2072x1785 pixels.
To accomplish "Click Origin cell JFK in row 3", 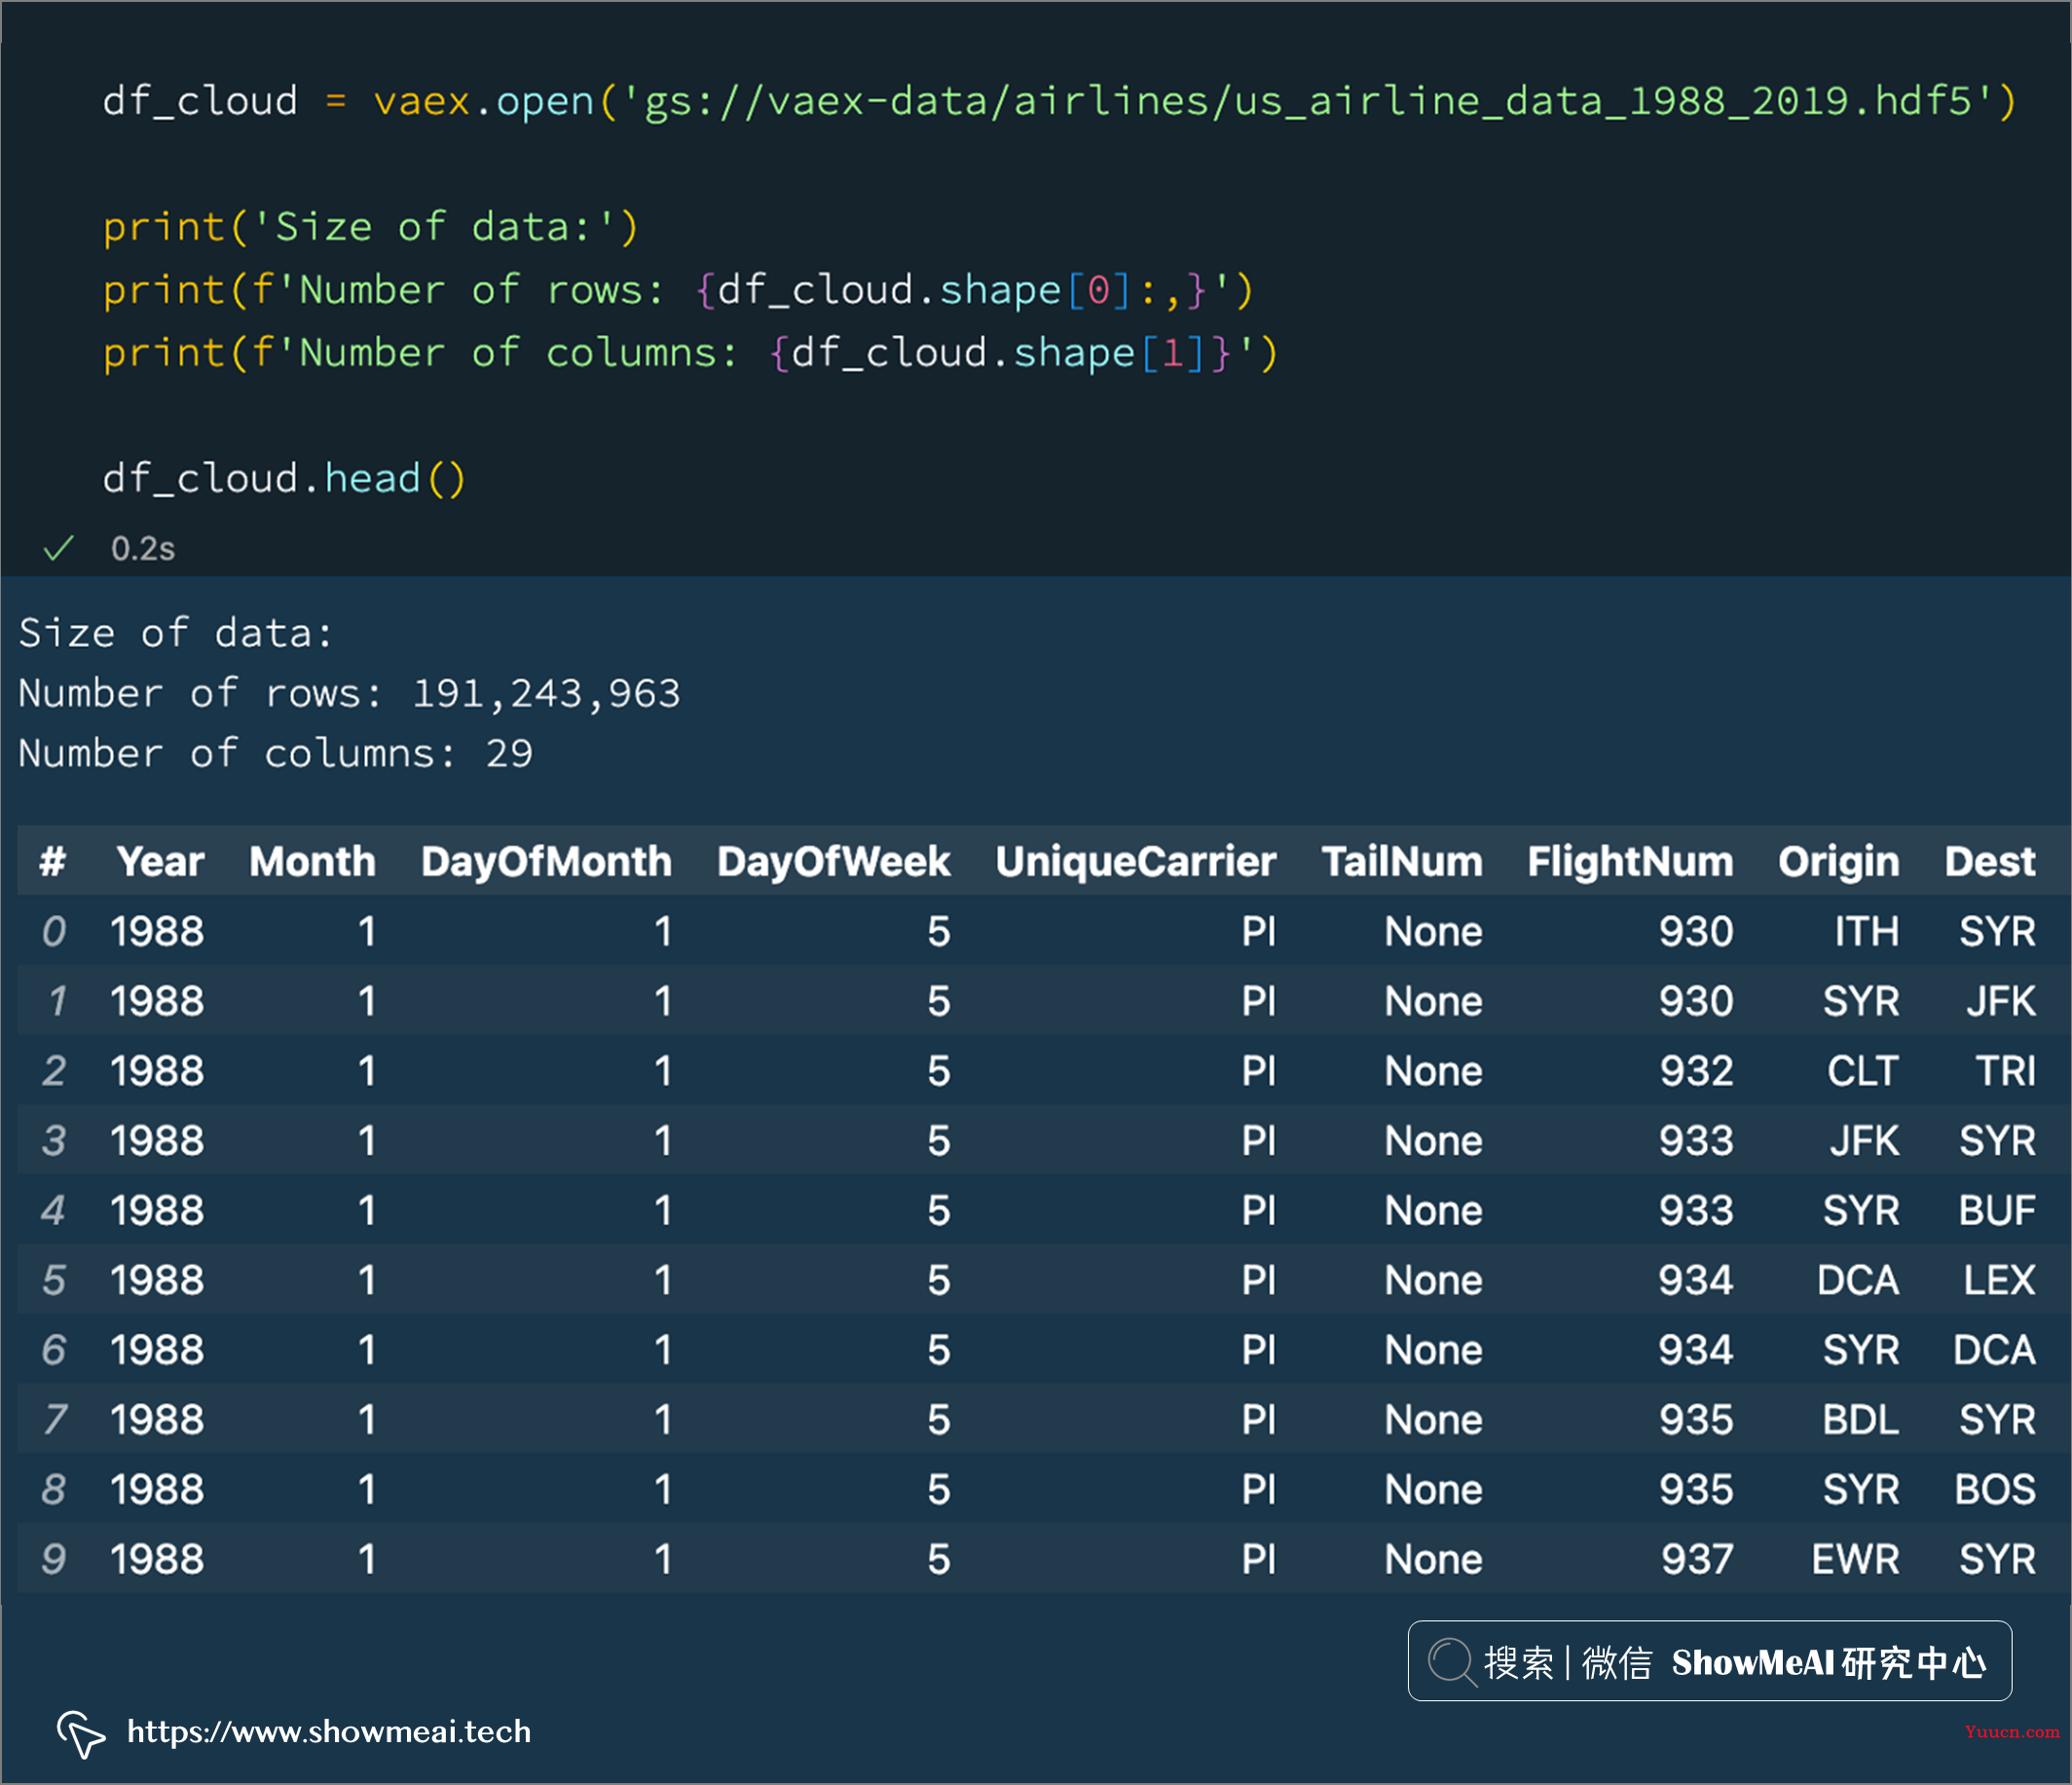I will point(1864,1140).
